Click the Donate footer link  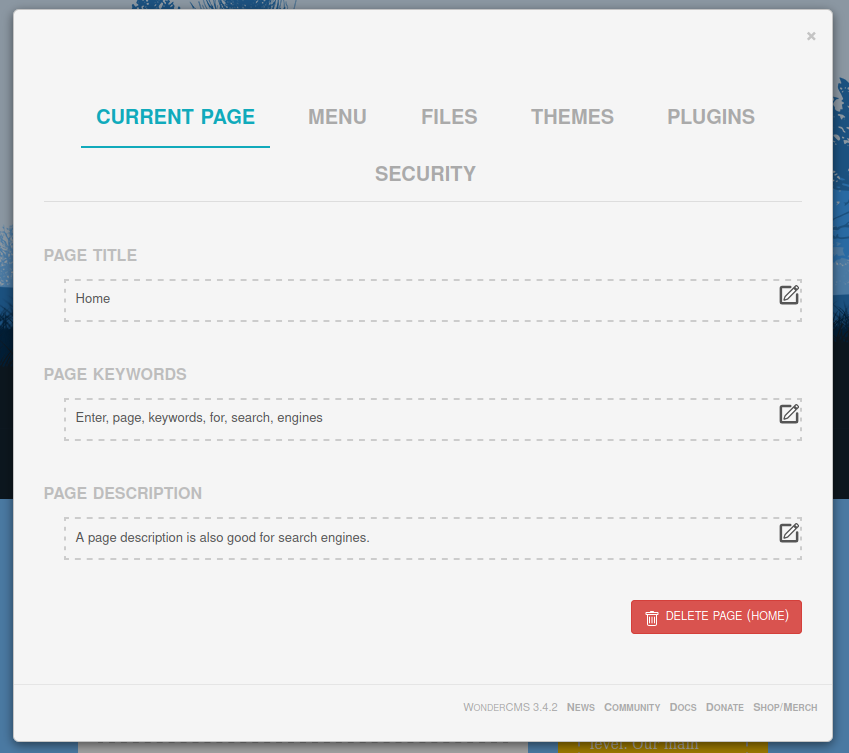(724, 707)
